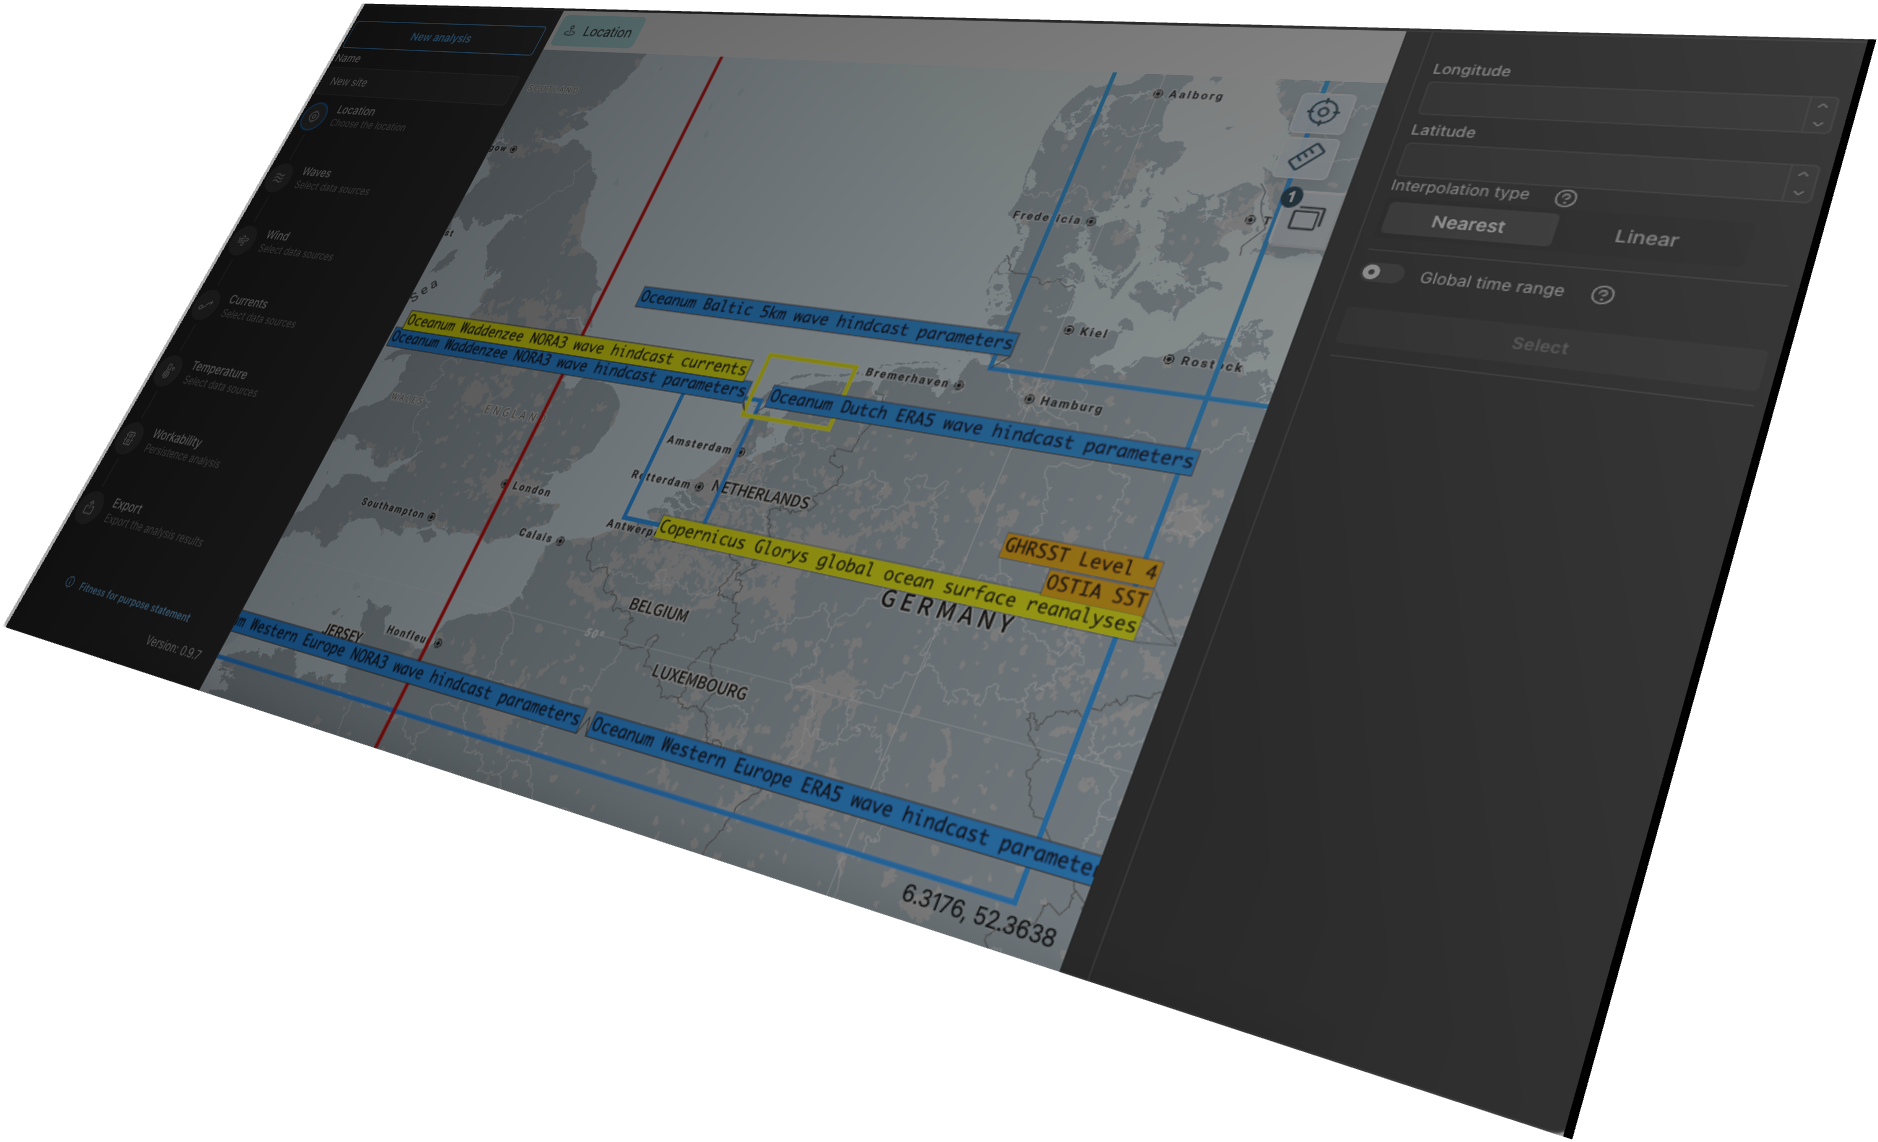Focus the Longitude input field
Screen dimensions: 1878x1142
1615,106
